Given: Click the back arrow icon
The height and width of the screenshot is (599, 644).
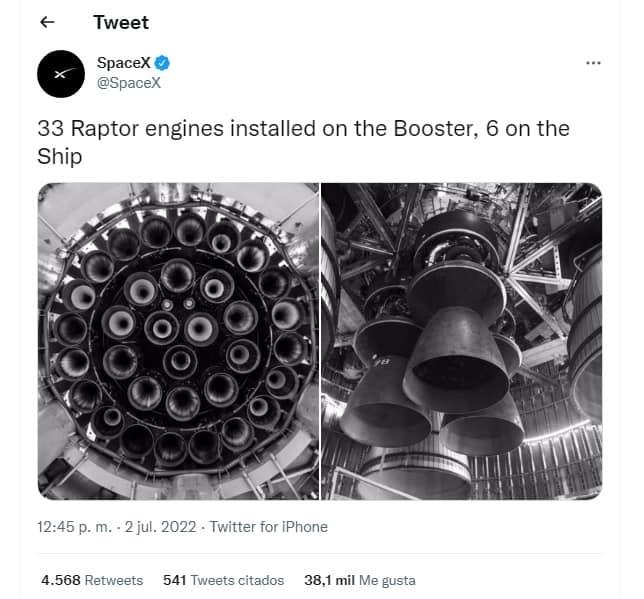Looking at the screenshot, I should coord(47,22).
